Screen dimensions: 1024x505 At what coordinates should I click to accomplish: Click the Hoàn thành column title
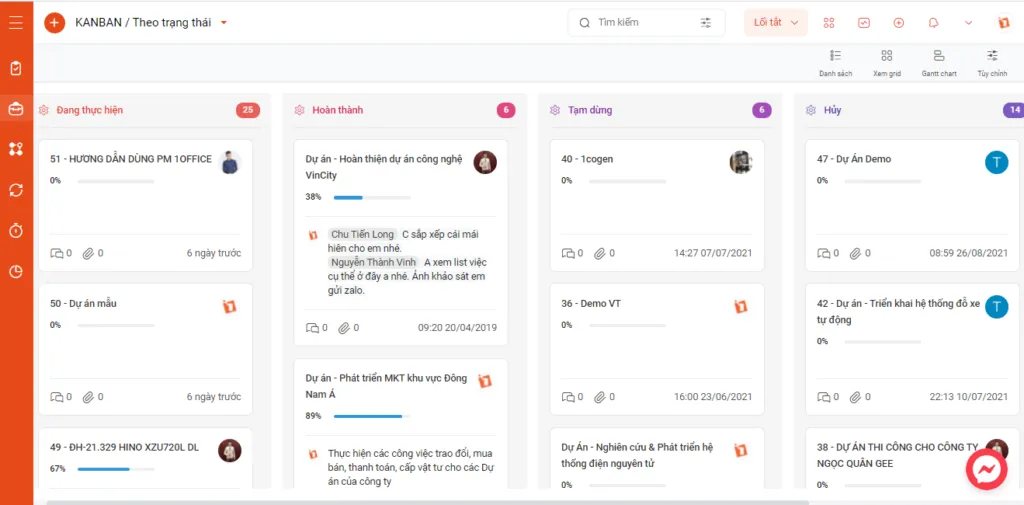[x=338, y=110]
